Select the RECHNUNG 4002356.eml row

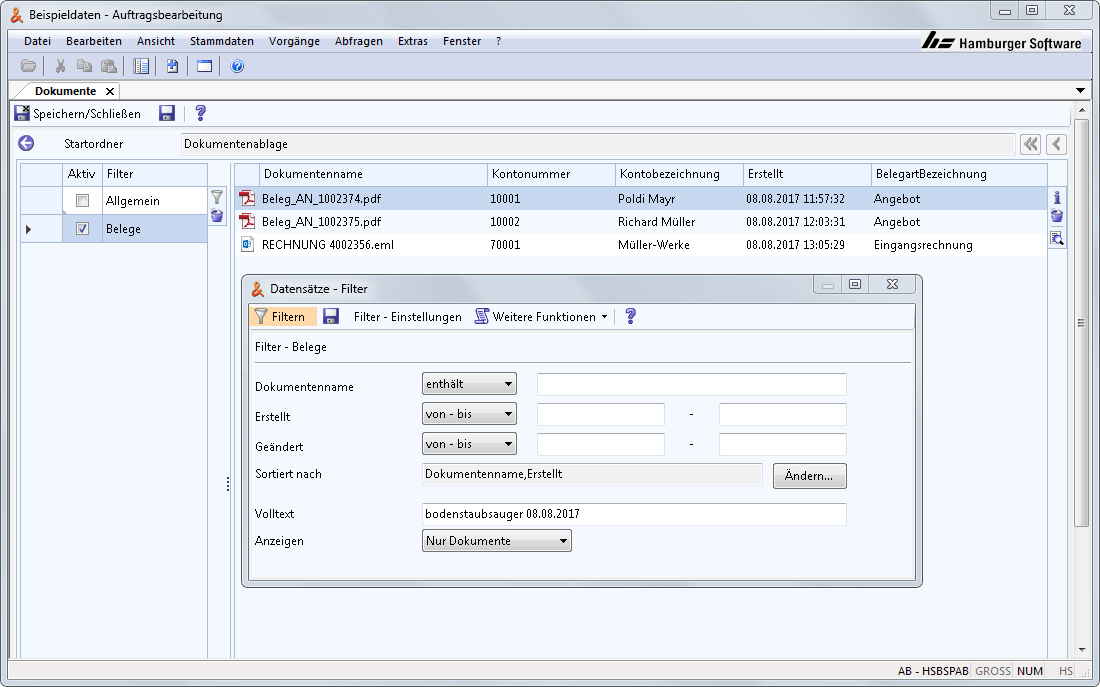(640, 245)
